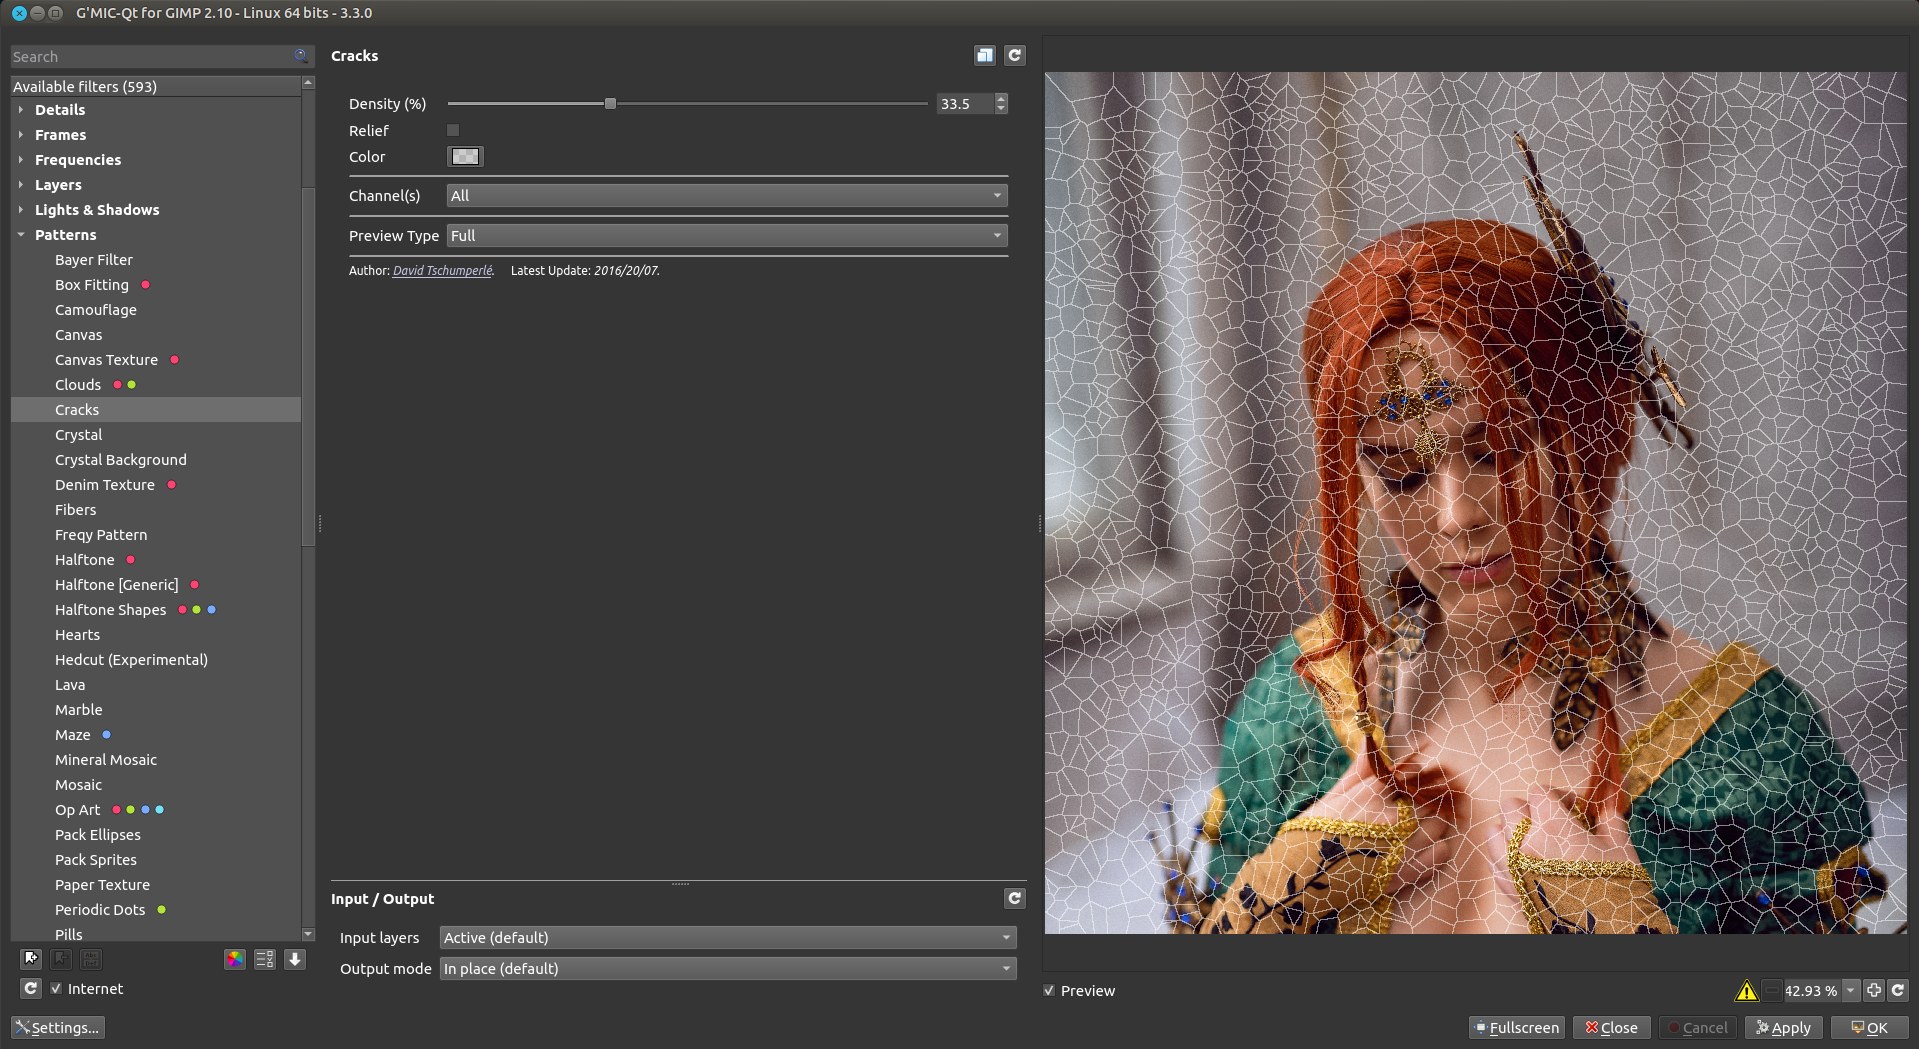The height and width of the screenshot is (1049, 1919).
Task: Select the Bayer Filter filter
Action: [x=94, y=260]
